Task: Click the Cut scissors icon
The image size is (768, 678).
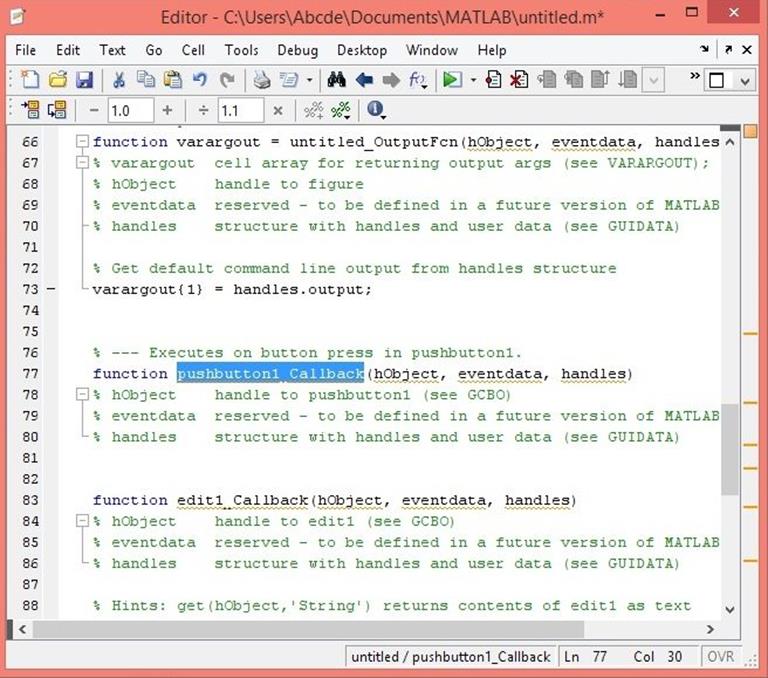Action: pos(119,80)
